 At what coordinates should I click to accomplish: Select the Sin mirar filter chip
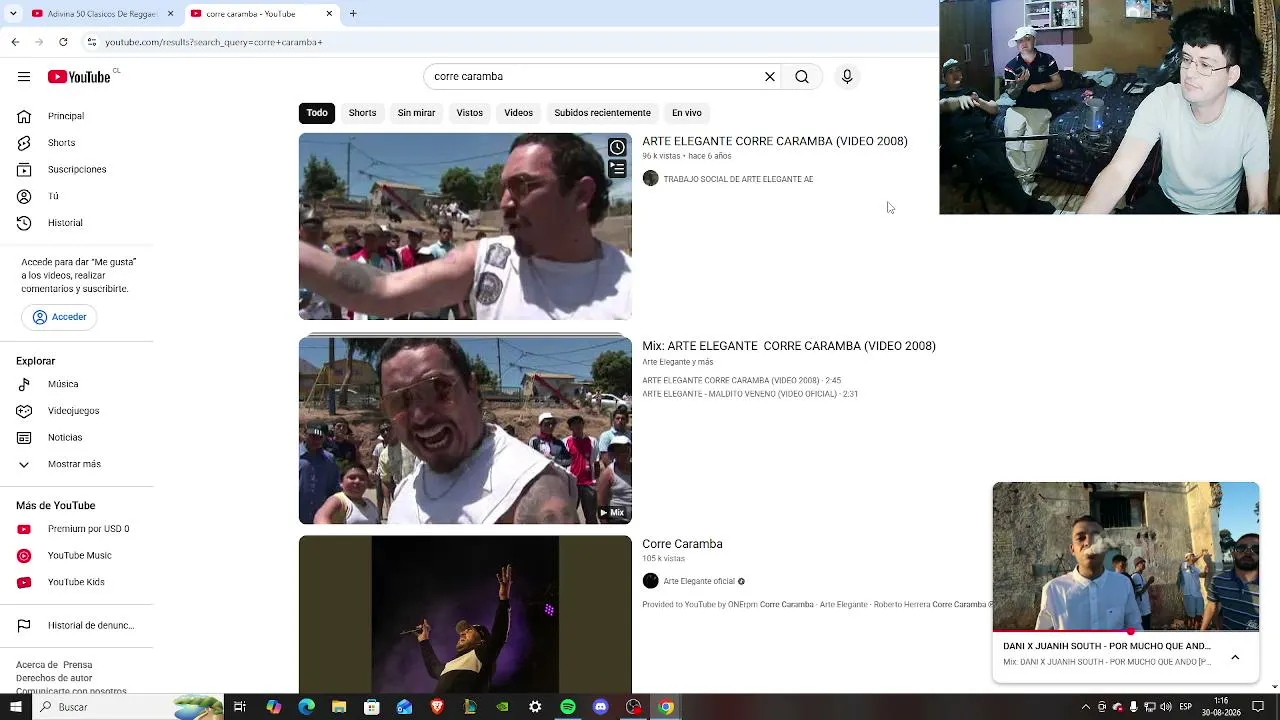416,113
